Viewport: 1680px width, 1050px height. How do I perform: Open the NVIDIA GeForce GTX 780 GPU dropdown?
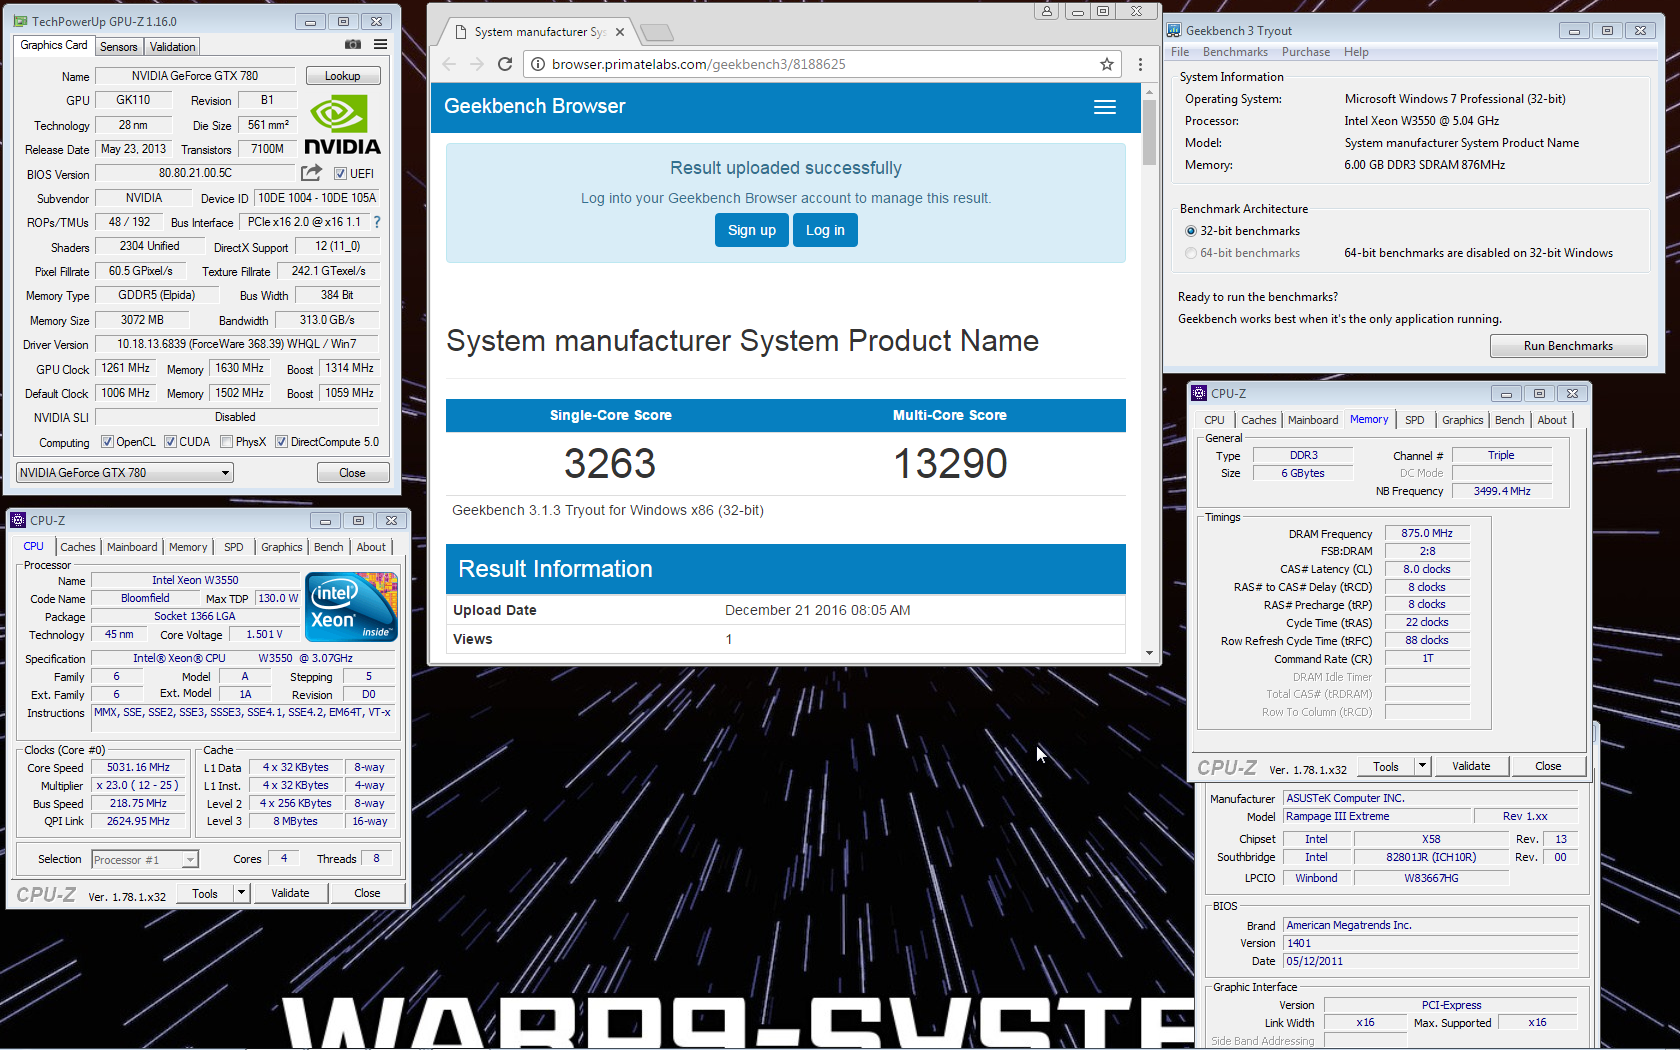tap(125, 472)
